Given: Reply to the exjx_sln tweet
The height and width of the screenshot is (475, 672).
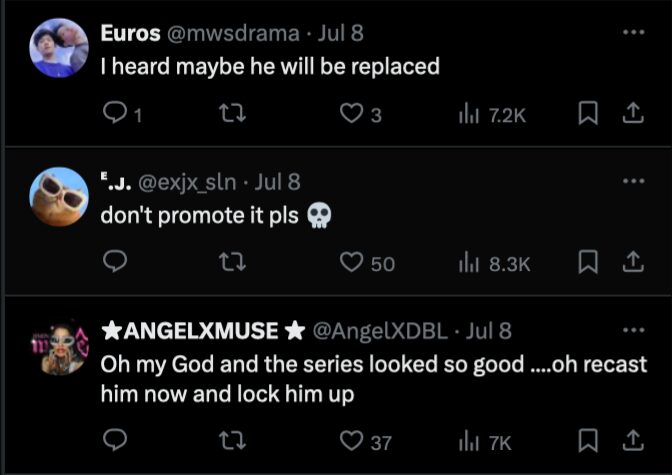Looking at the screenshot, I should click(x=115, y=263).
